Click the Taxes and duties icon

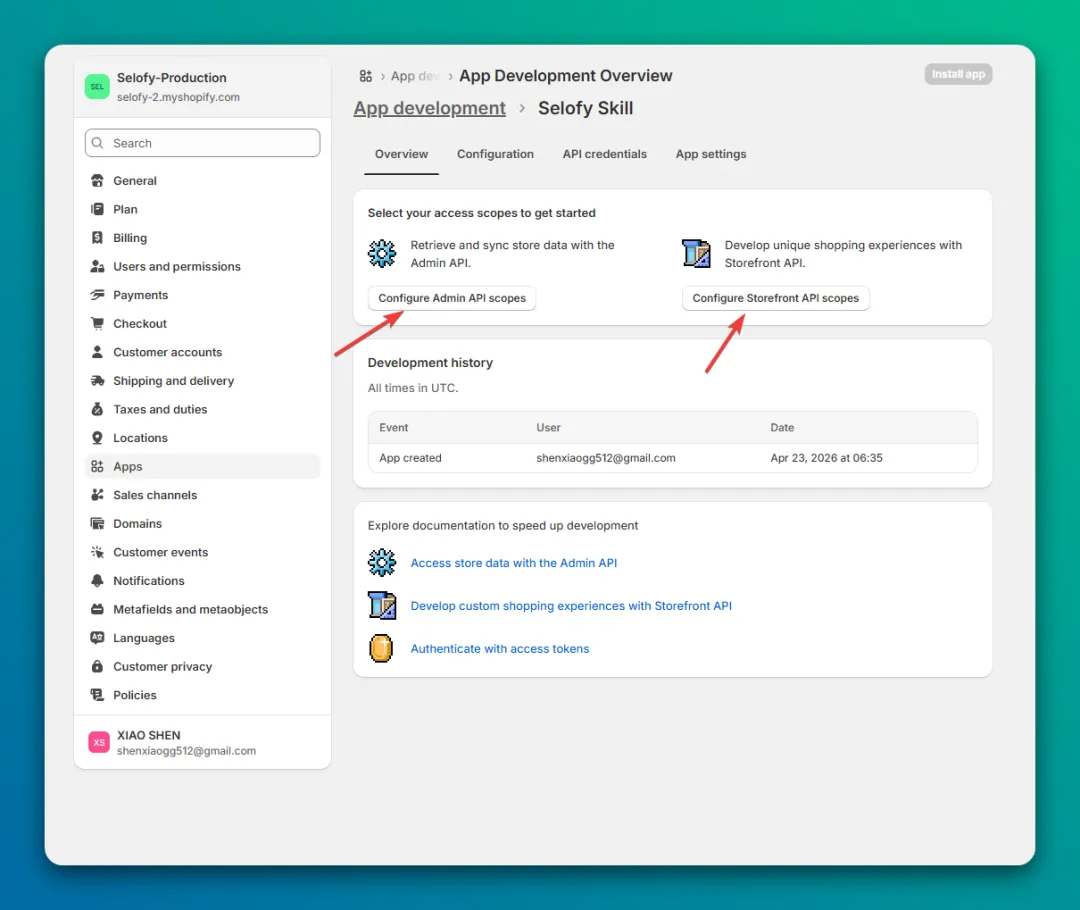point(97,409)
